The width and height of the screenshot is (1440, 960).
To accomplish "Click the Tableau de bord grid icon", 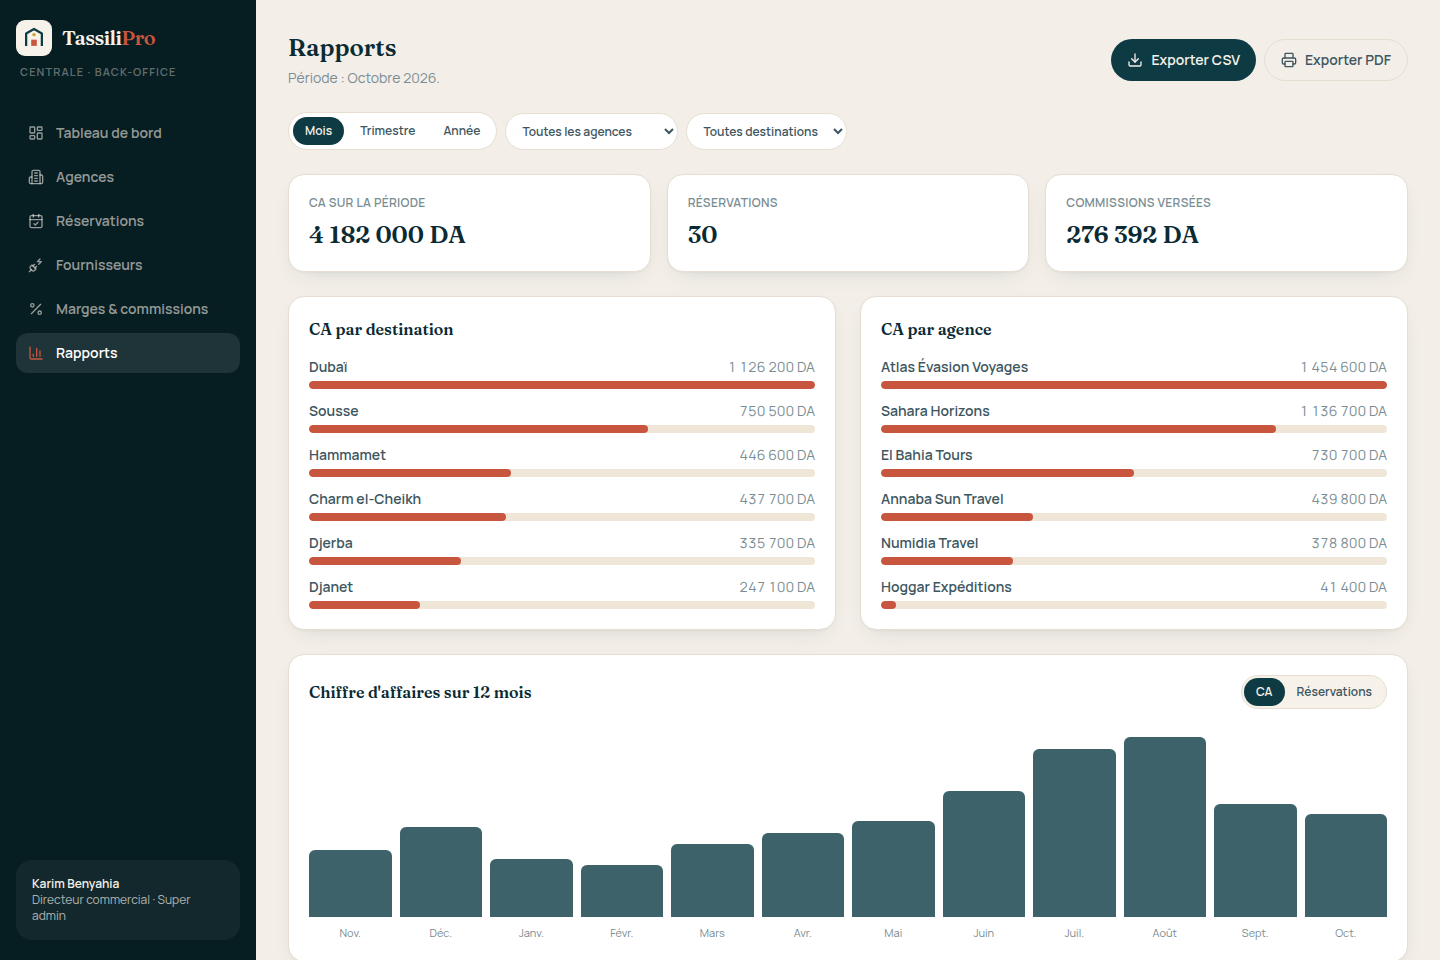I will 36,133.
